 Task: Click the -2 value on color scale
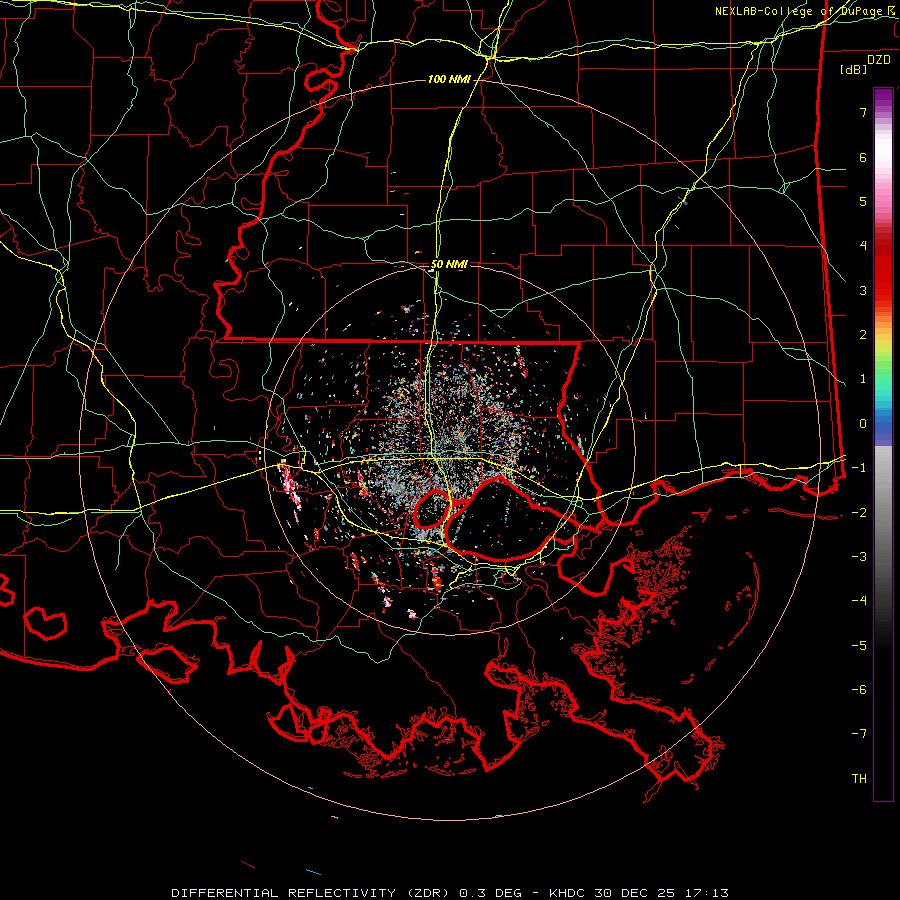[859, 513]
